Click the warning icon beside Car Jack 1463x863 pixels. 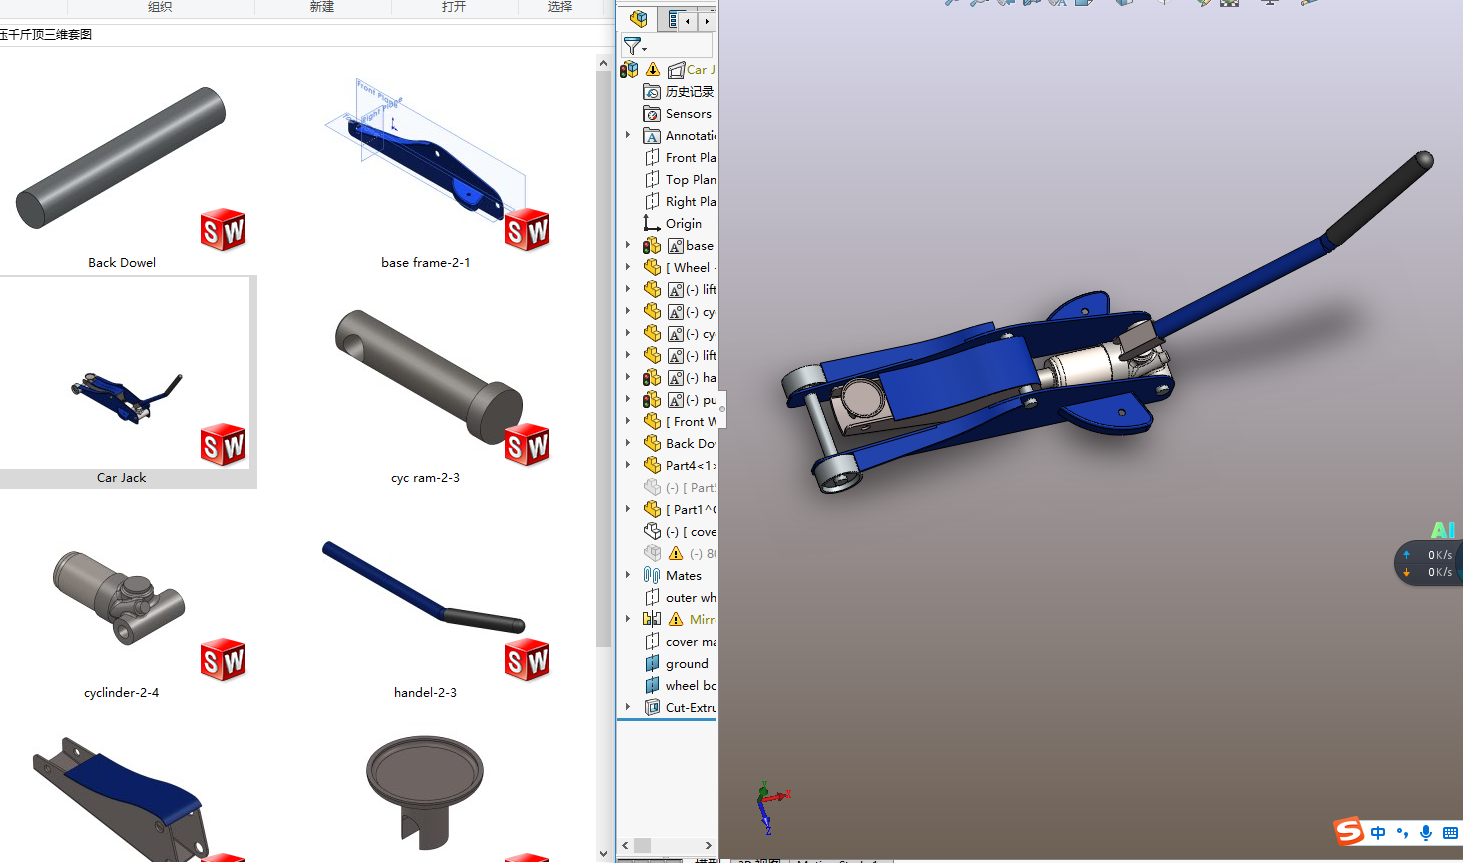(x=653, y=69)
